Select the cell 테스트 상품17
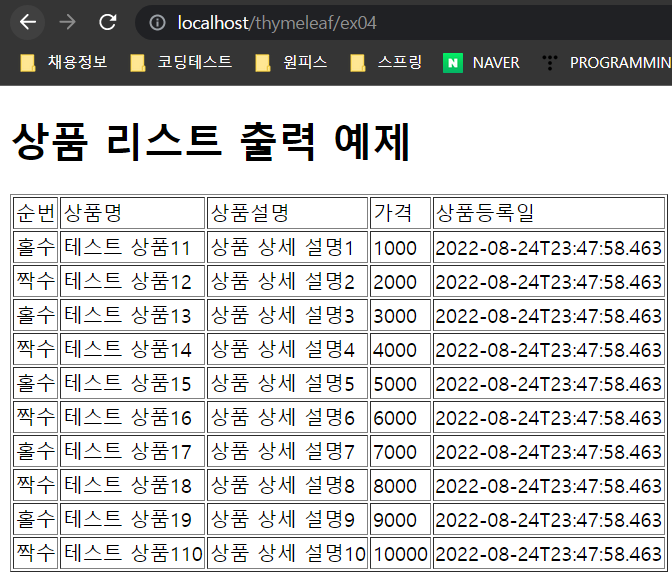Viewport: 672px width, 582px height. click(x=132, y=451)
